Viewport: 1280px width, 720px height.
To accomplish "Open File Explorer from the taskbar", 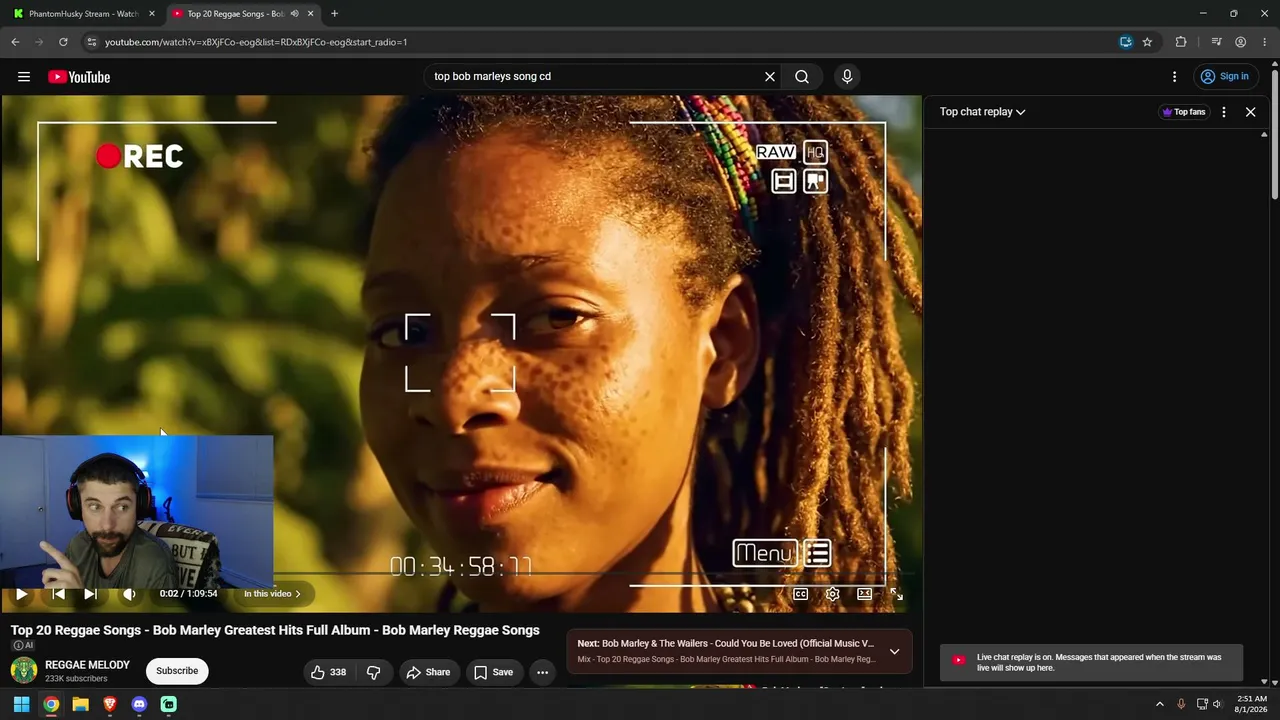I will point(80,704).
